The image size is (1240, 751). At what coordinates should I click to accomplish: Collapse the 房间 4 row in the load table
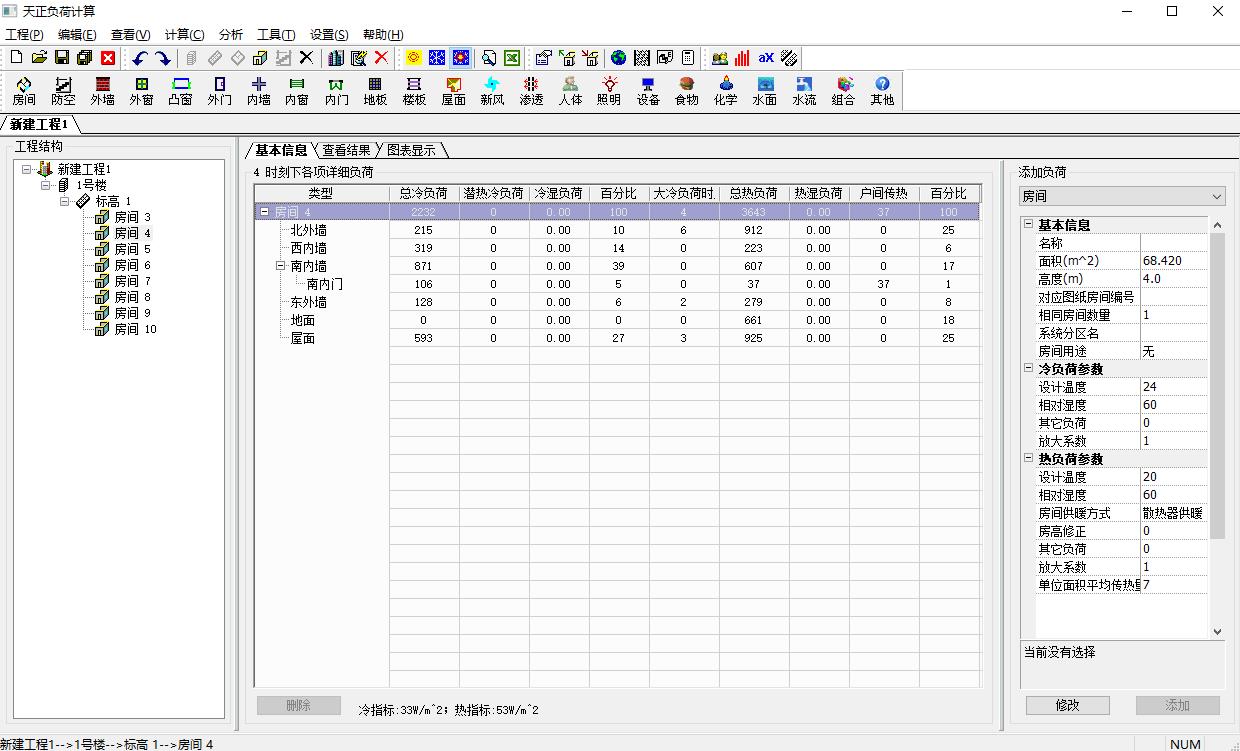click(264, 212)
